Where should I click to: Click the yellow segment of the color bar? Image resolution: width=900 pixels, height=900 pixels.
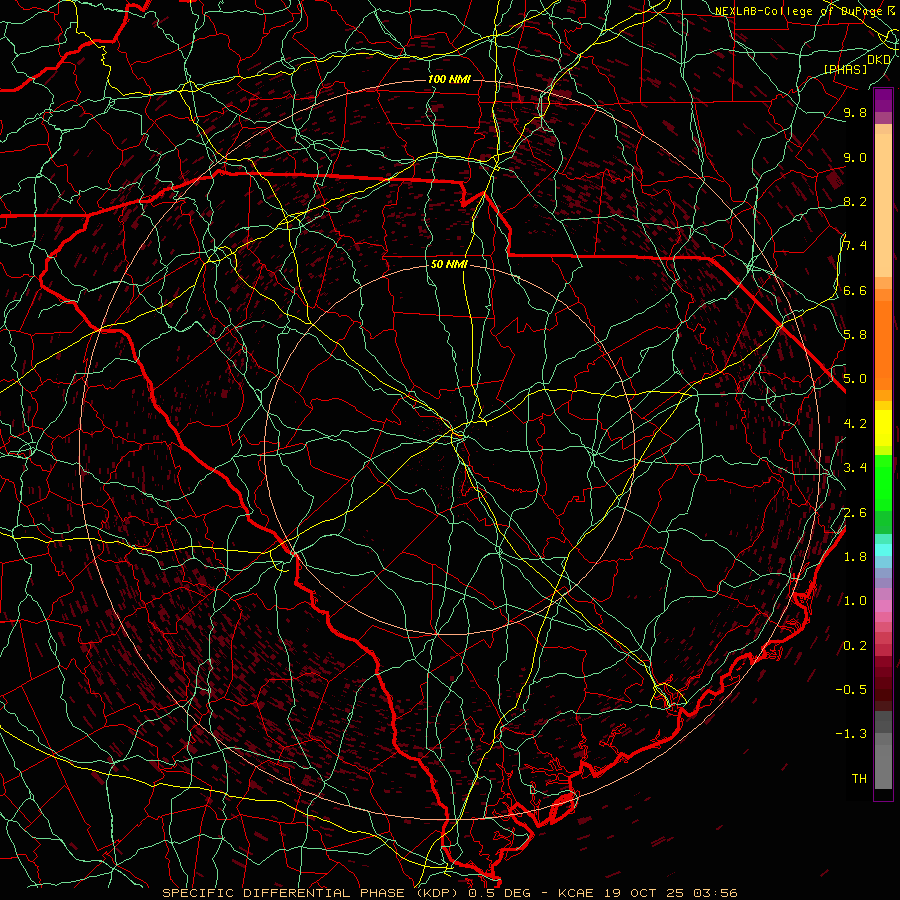(x=883, y=428)
